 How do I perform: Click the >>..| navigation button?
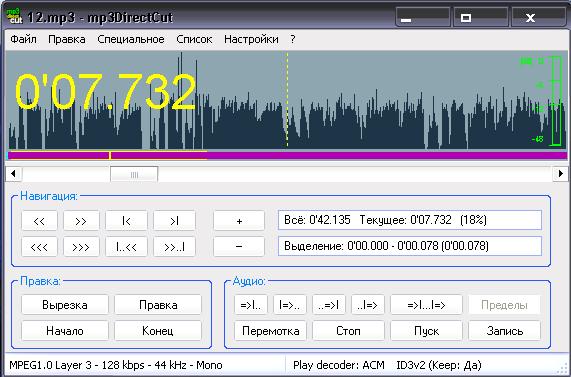[174, 247]
